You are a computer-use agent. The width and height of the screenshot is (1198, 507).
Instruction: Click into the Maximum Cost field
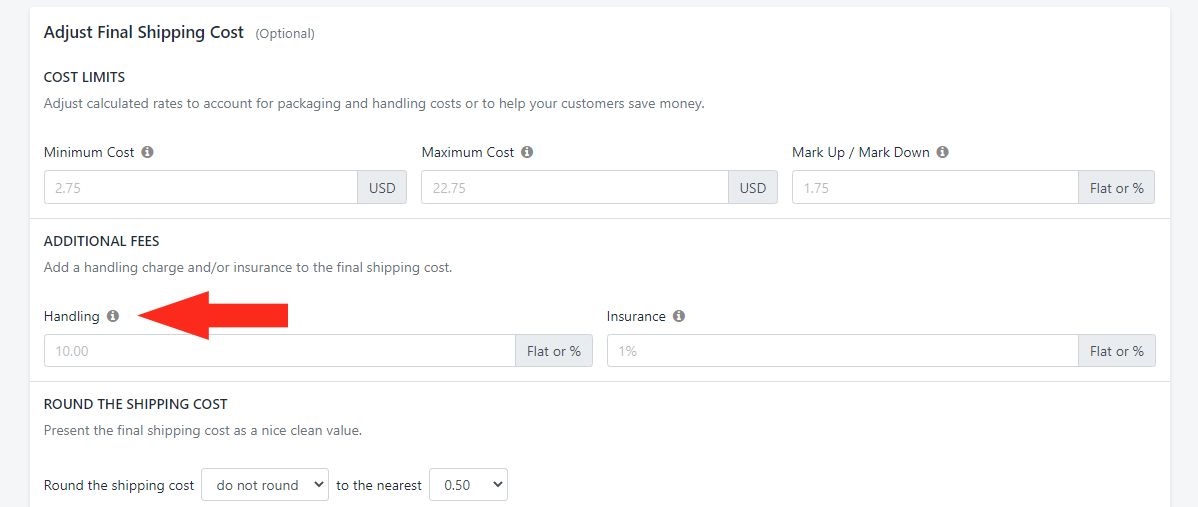574,187
